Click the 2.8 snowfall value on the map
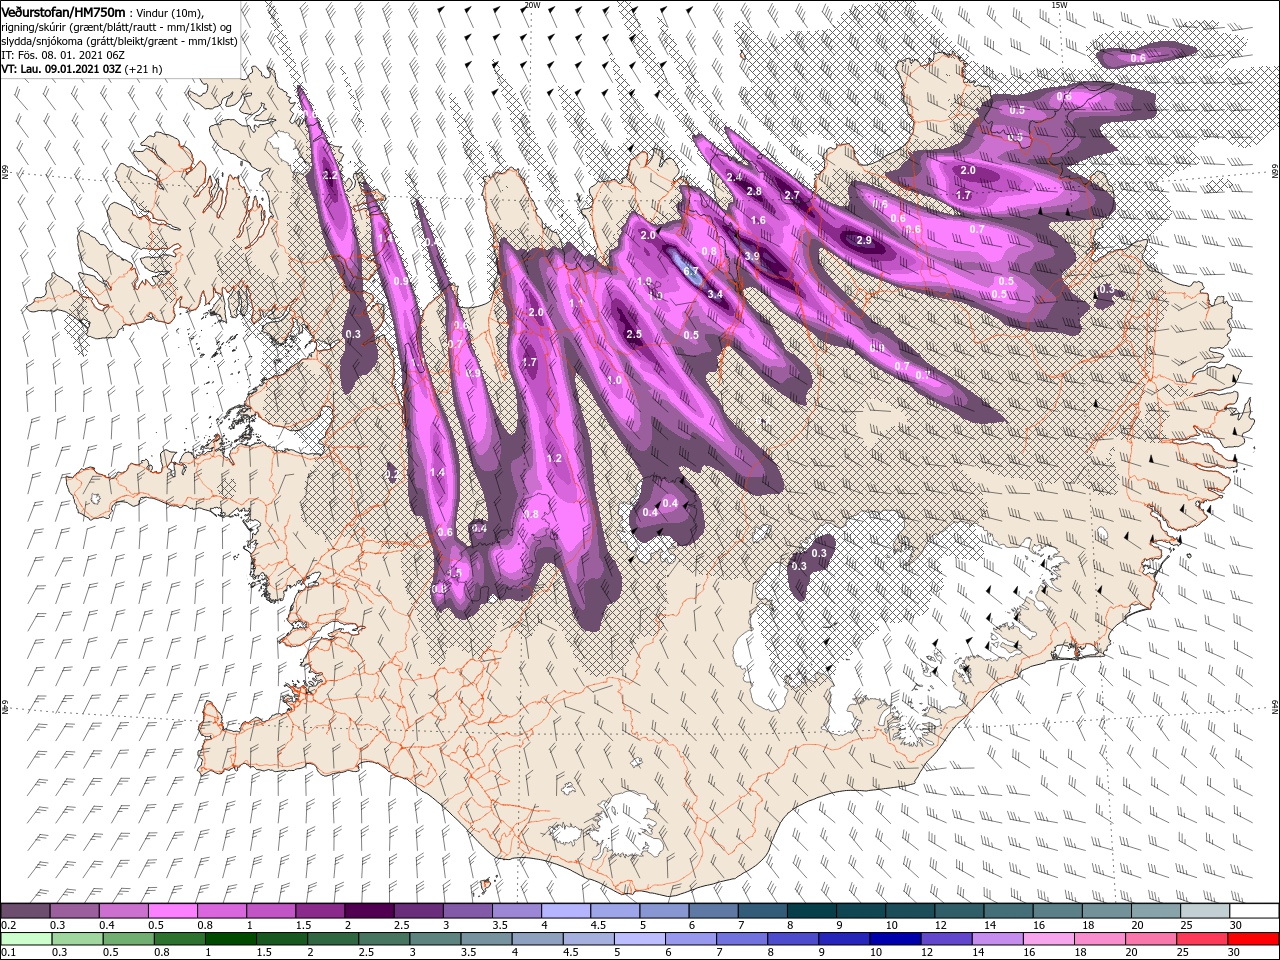Image resolution: width=1280 pixels, height=960 pixels. [x=754, y=192]
